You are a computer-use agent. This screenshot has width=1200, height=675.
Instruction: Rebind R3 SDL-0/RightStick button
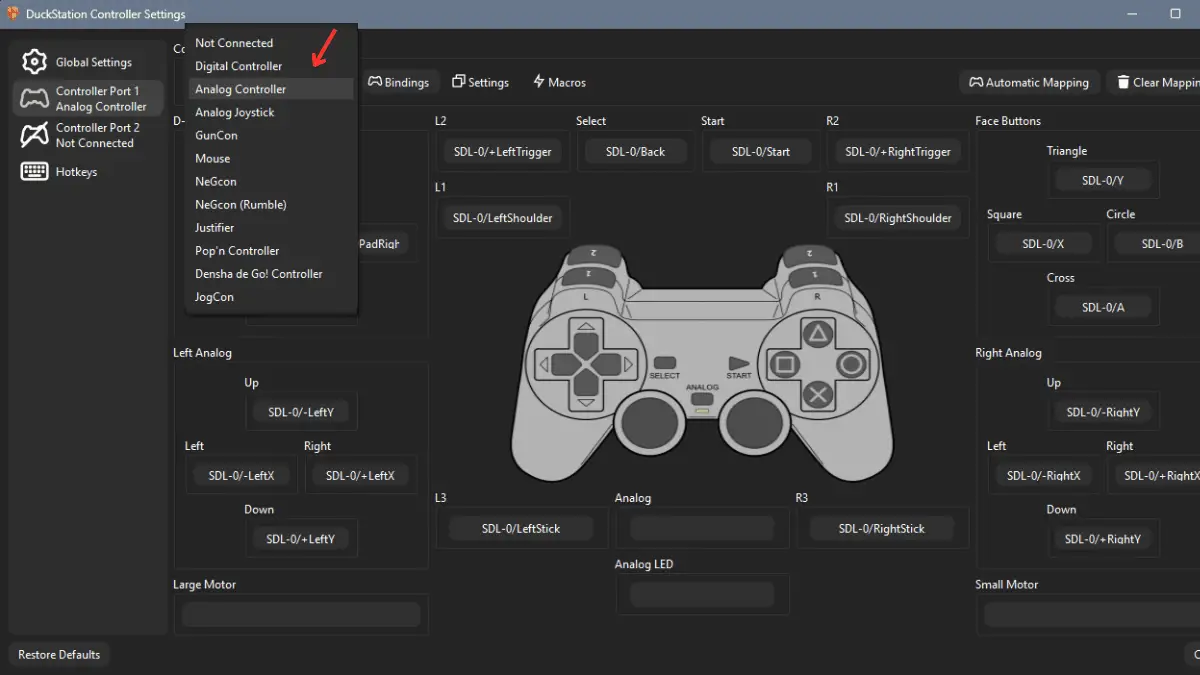pyautogui.click(x=882, y=529)
